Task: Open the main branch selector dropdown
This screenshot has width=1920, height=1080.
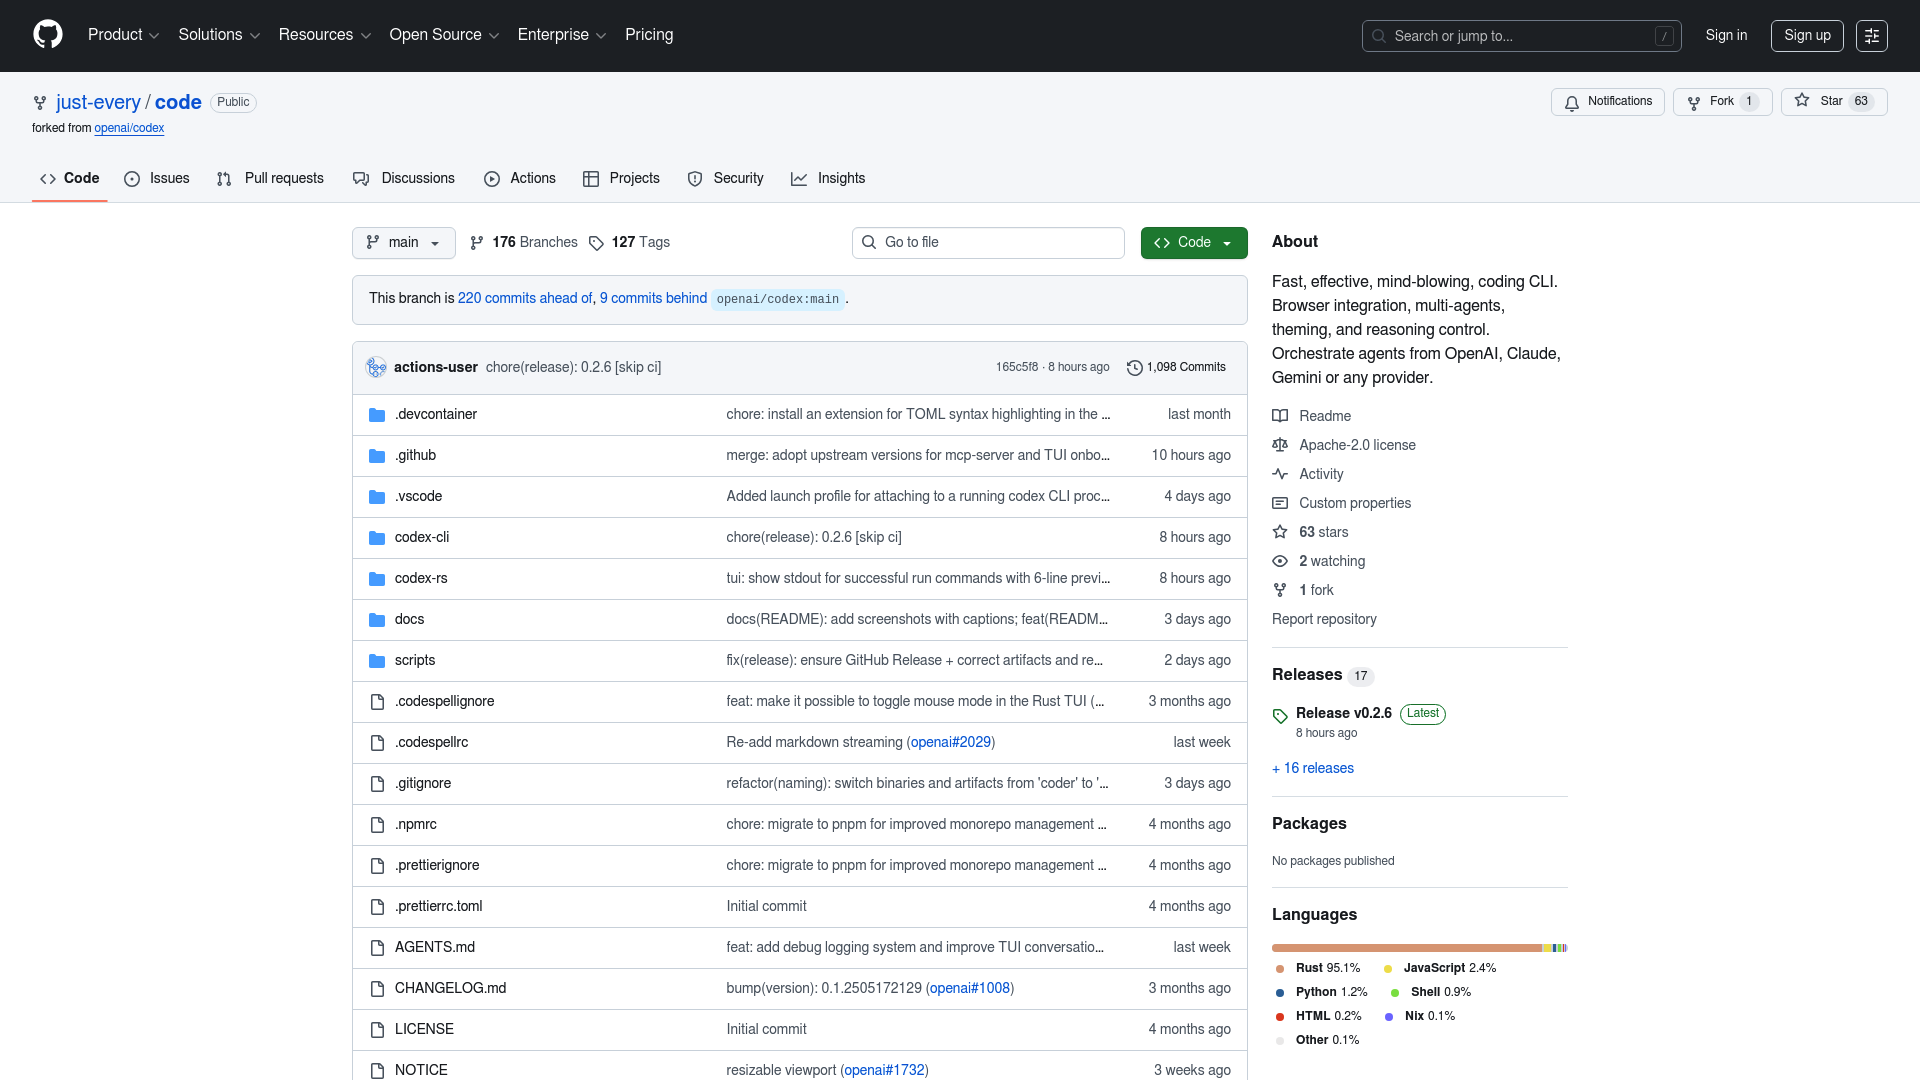Action: point(403,243)
